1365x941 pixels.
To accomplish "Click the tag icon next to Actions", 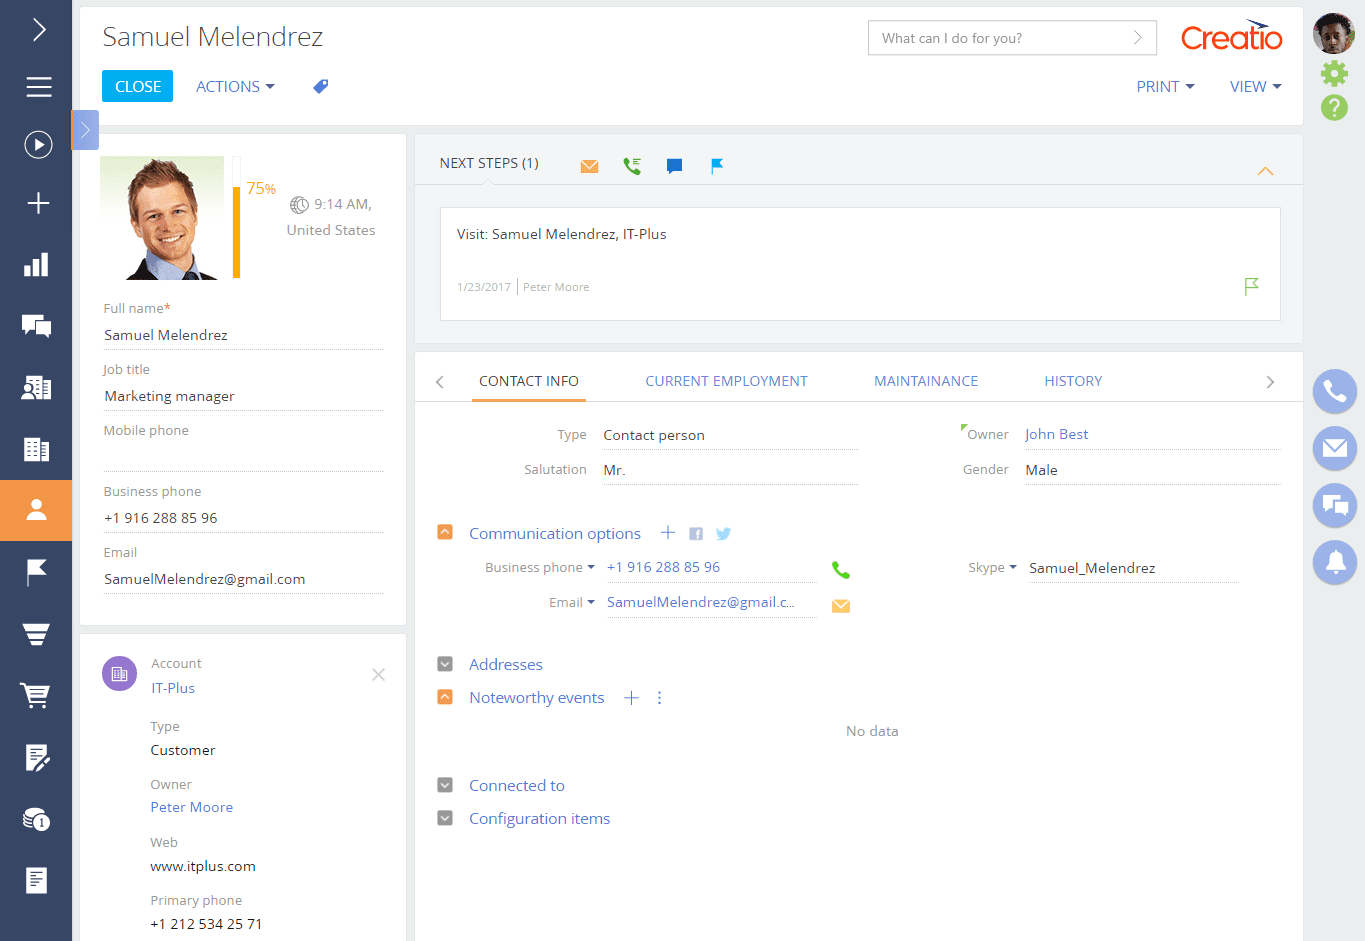I will pyautogui.click(x=320, y=87).
